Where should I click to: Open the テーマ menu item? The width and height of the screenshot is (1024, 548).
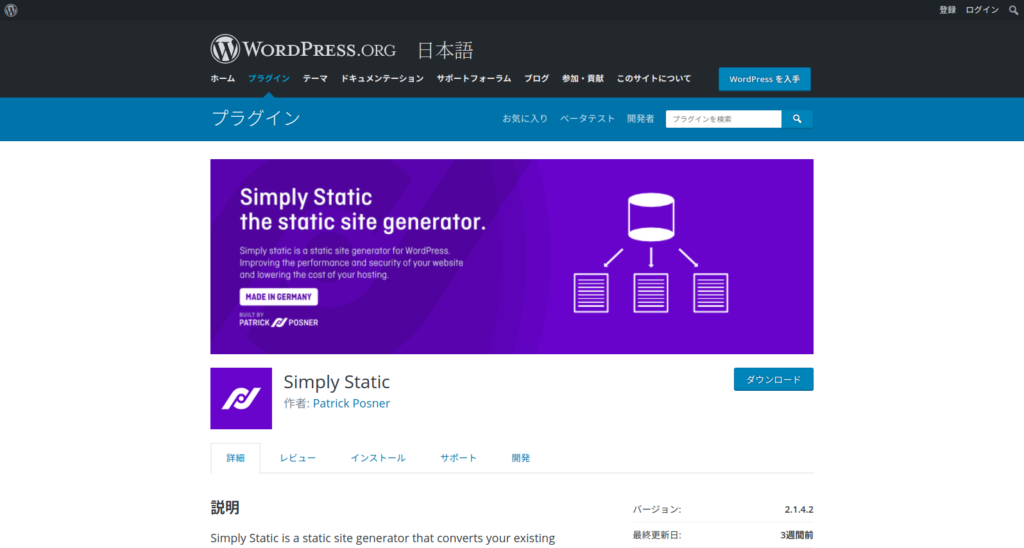[315, 79]
